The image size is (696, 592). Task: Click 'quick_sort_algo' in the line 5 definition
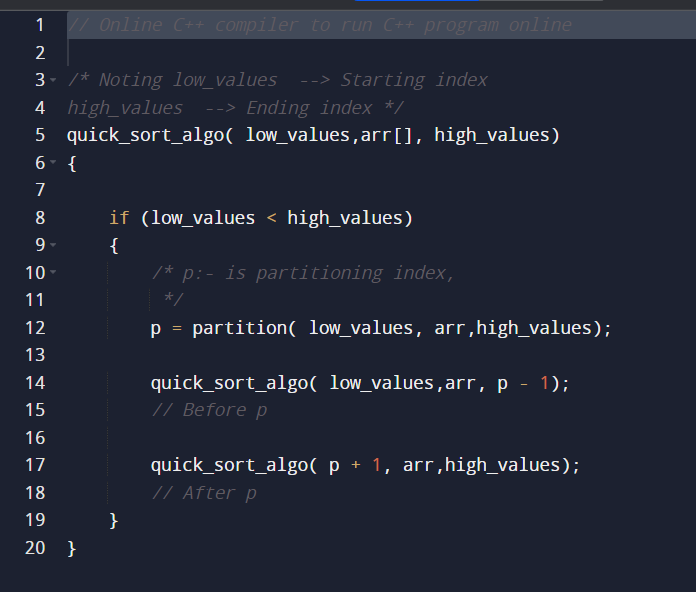pyautogui.click(x=146, y=135)
